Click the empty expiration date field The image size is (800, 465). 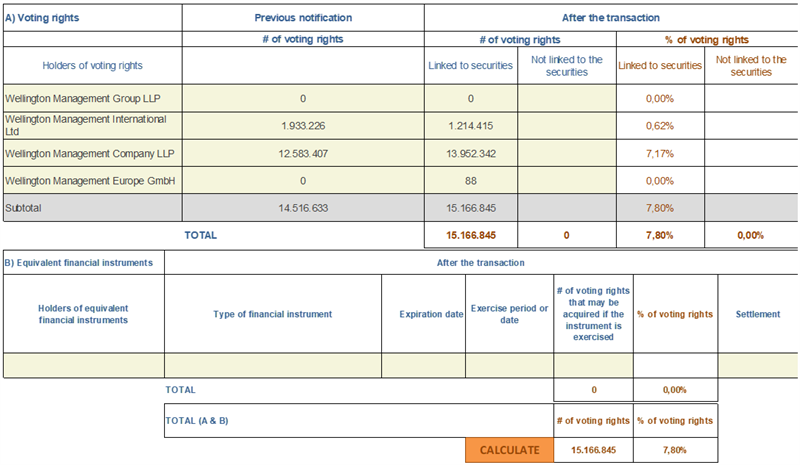pyautogui.click(x=425, y=365)
